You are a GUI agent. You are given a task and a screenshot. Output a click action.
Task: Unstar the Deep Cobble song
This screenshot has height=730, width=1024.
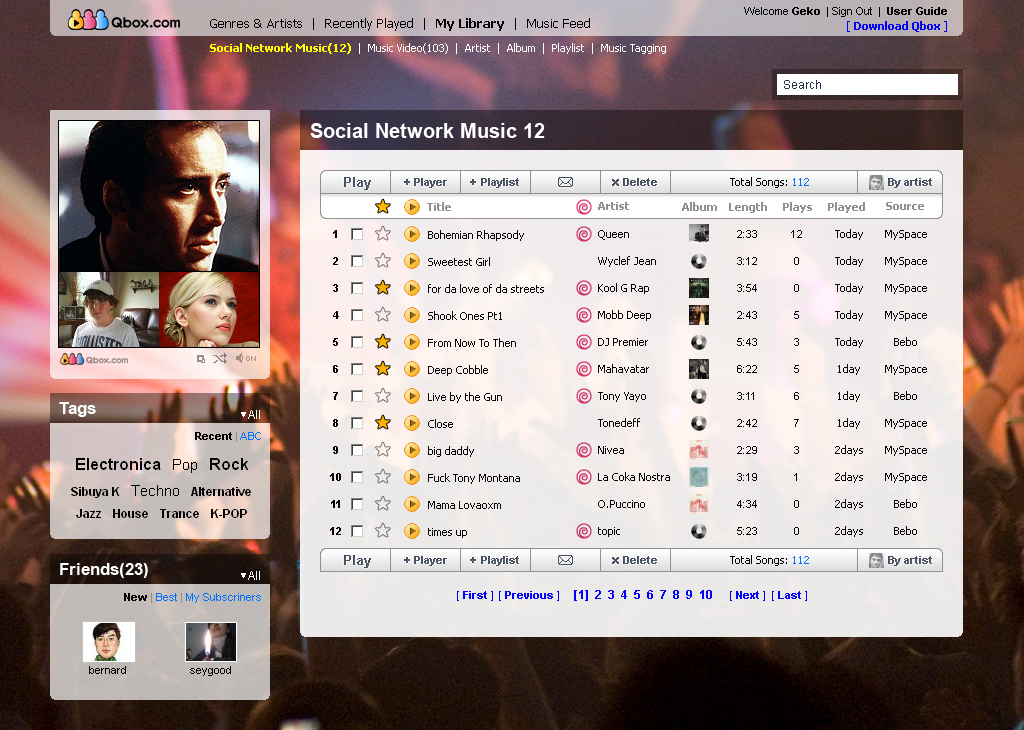[383, 369]
